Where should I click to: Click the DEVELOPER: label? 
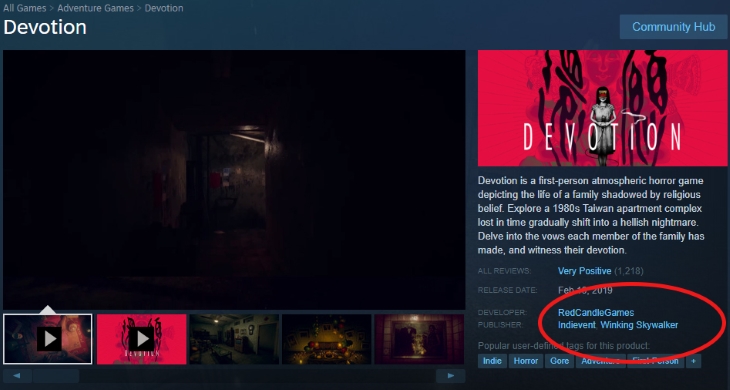click(x=502, y=312)
